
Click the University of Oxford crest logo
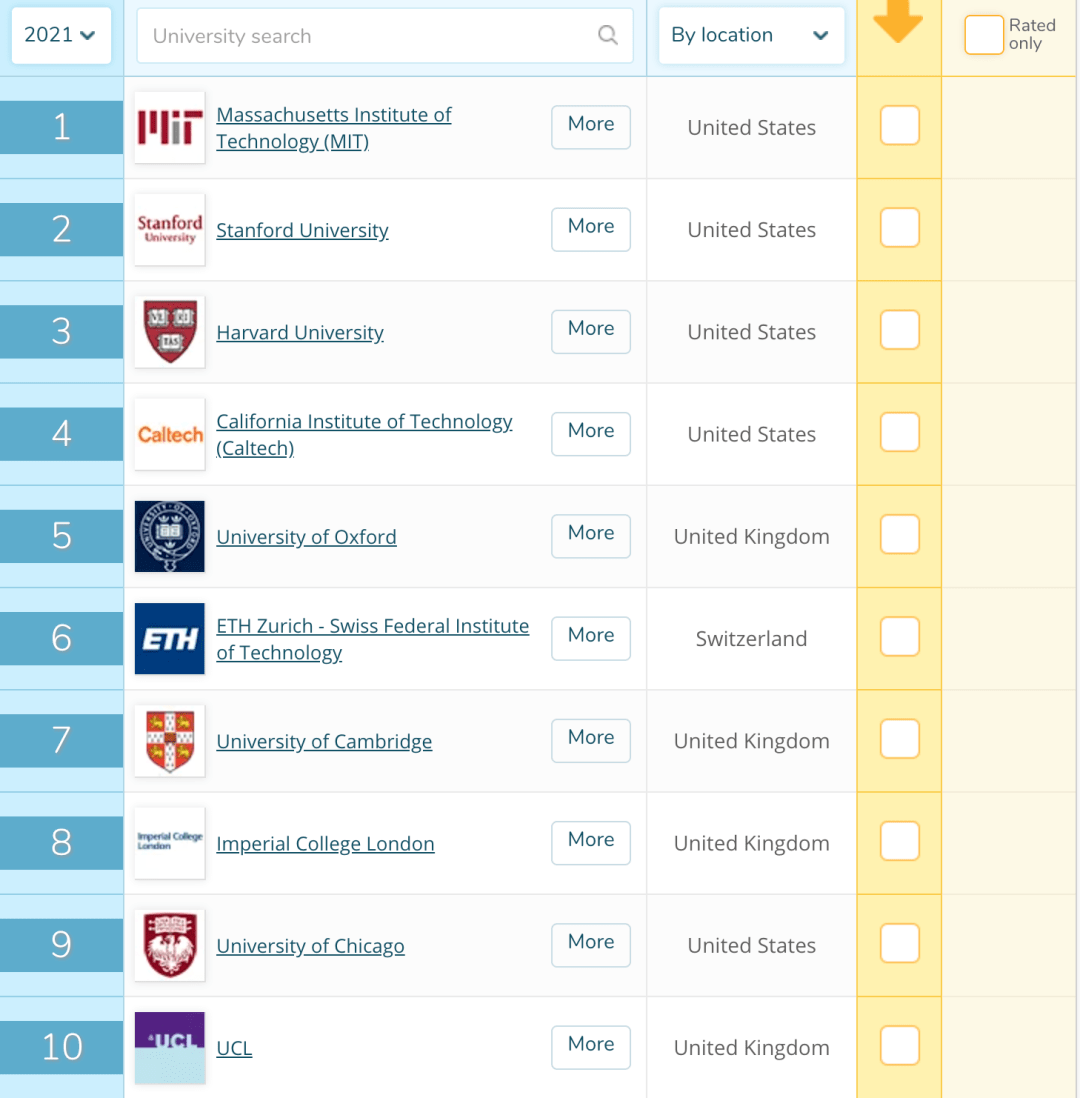tap(169, 536)
